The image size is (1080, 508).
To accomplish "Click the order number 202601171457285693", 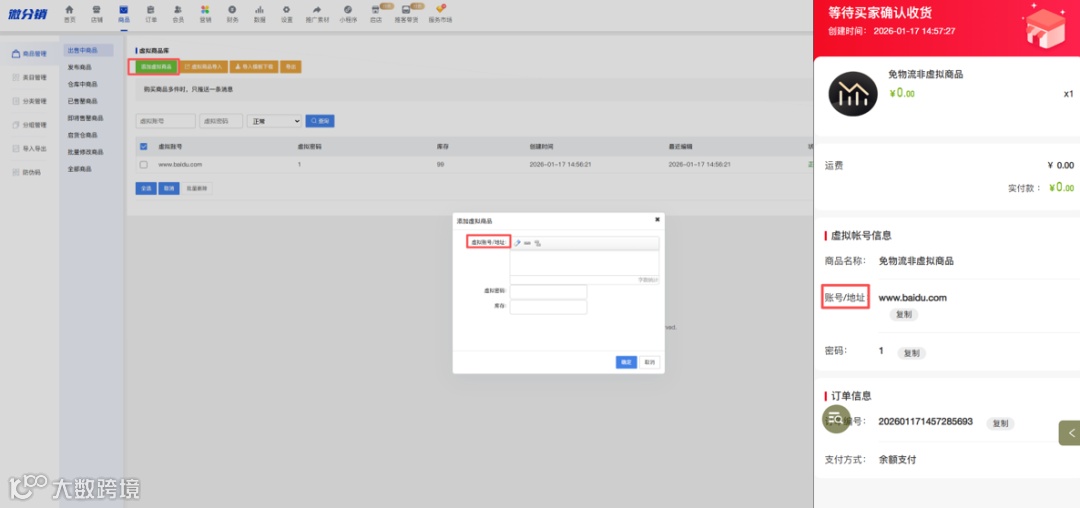I will click(926, 421).
